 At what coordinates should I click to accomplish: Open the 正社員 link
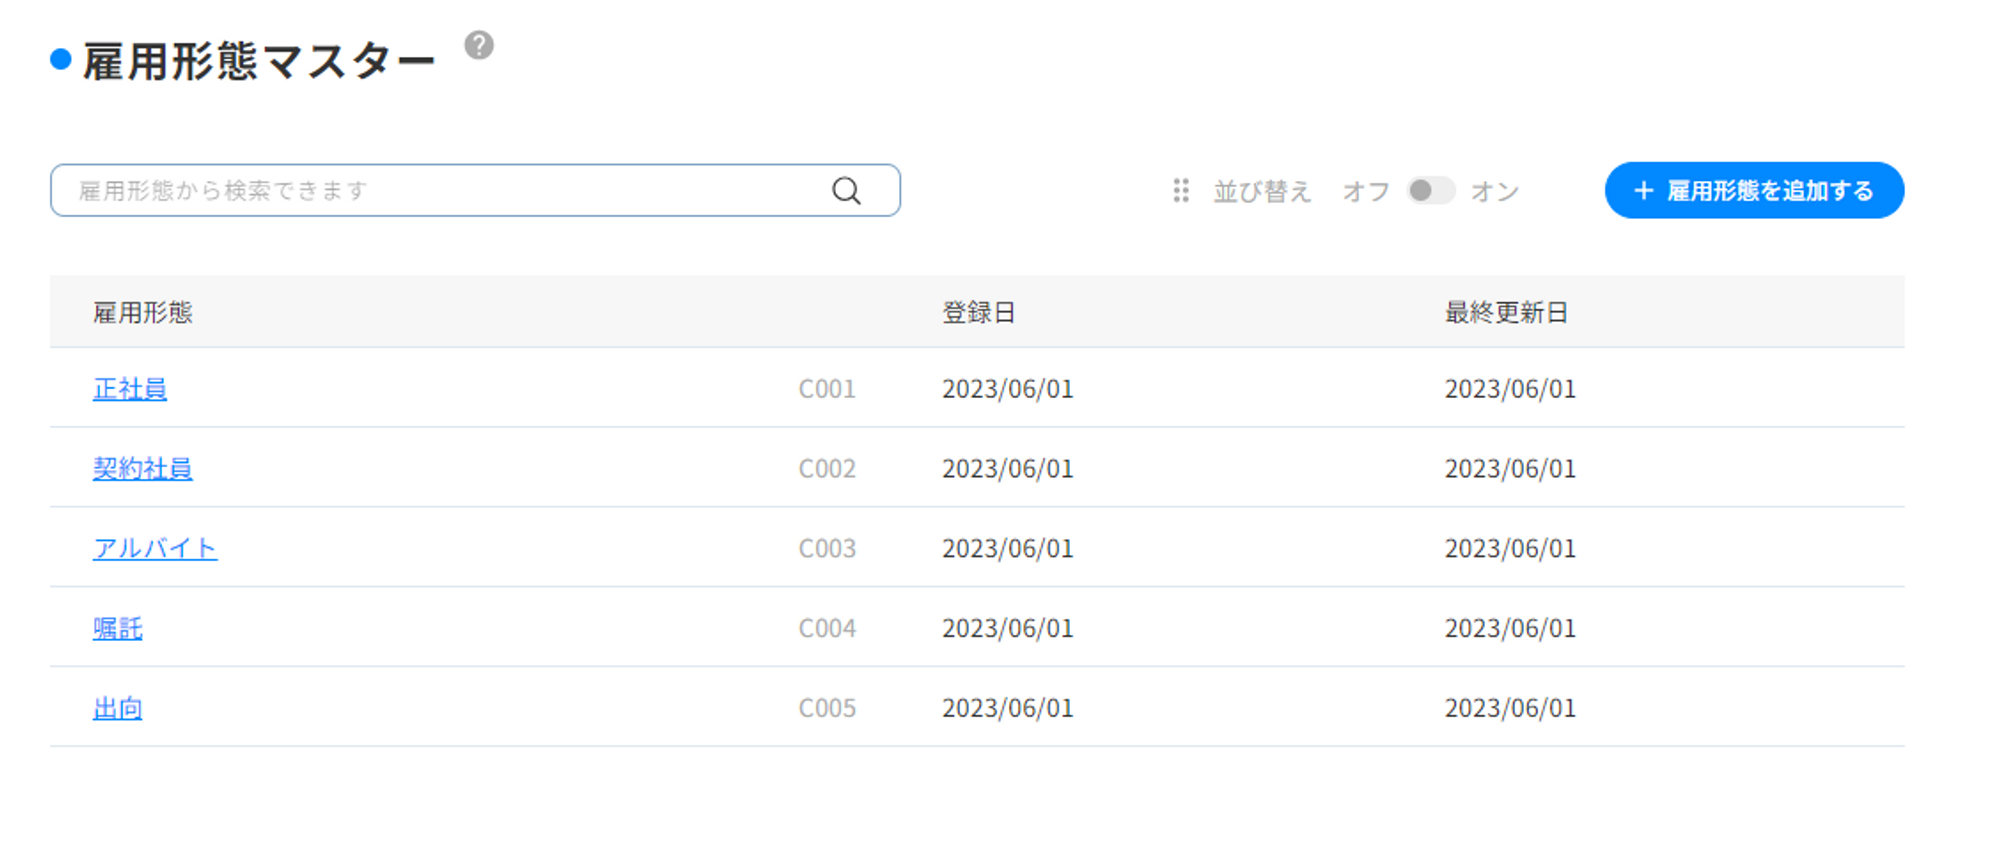(130, 389)
